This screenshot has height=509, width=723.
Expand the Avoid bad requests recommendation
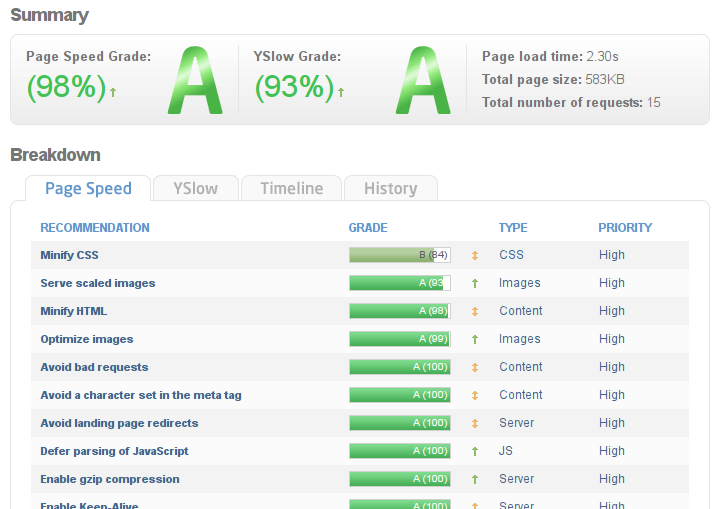pyautogui.click(x=94, y=367)
